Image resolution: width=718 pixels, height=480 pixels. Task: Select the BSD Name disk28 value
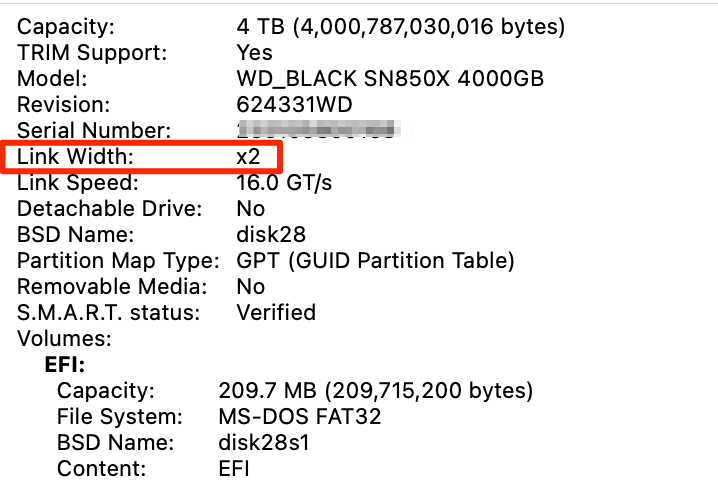coord(271,235)
